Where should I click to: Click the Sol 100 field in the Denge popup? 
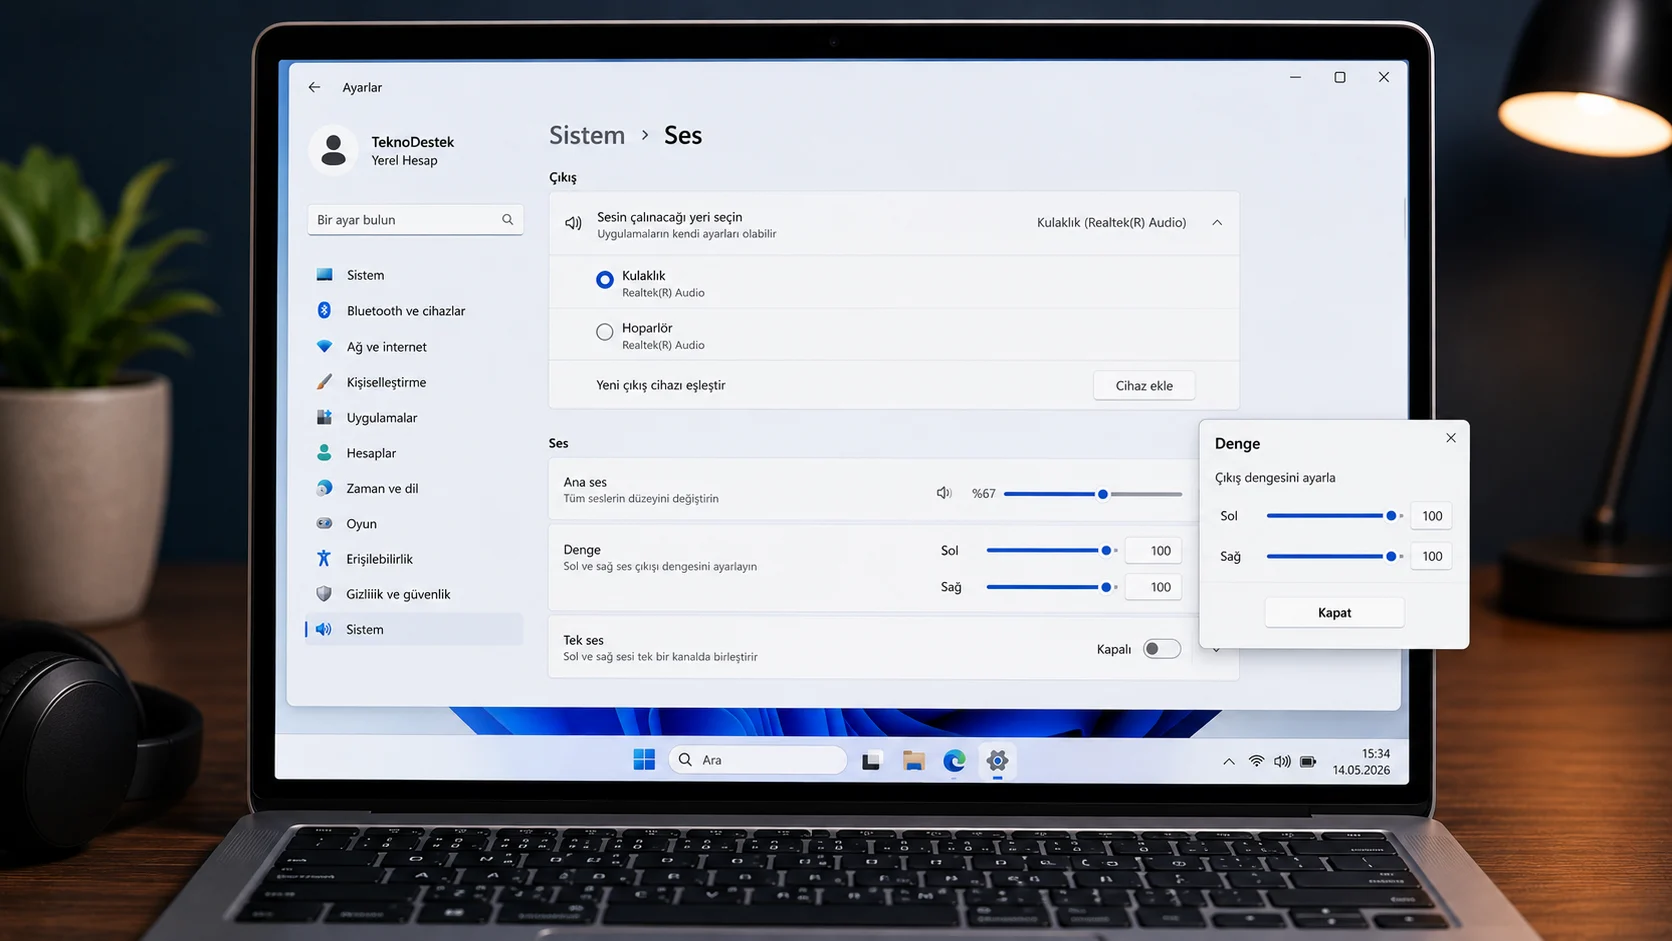1431,516
